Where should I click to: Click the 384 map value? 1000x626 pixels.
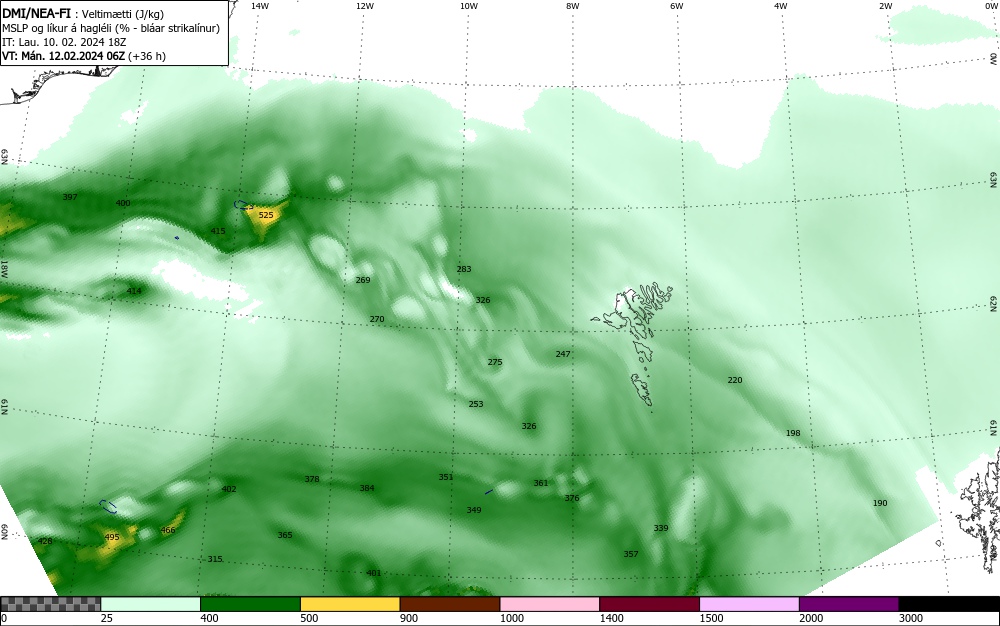coord(367,488)
